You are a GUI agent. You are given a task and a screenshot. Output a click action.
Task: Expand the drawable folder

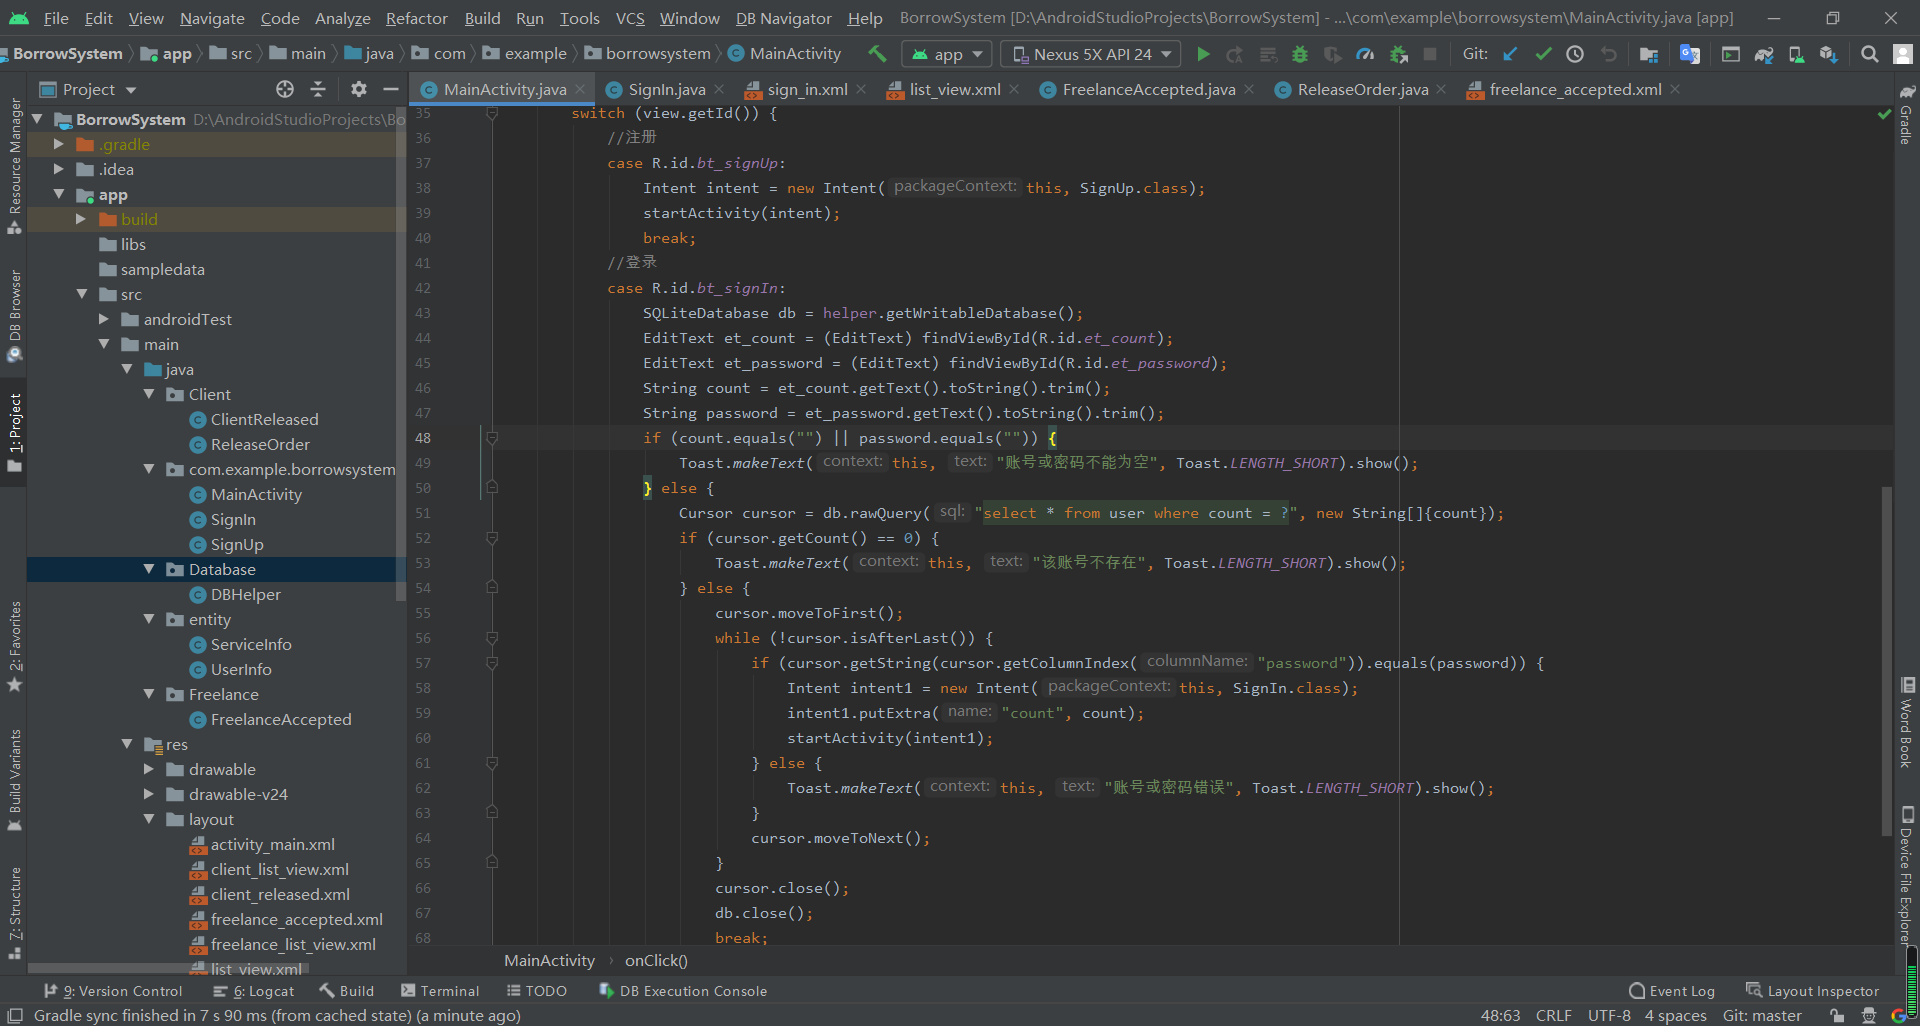point(149,769)
